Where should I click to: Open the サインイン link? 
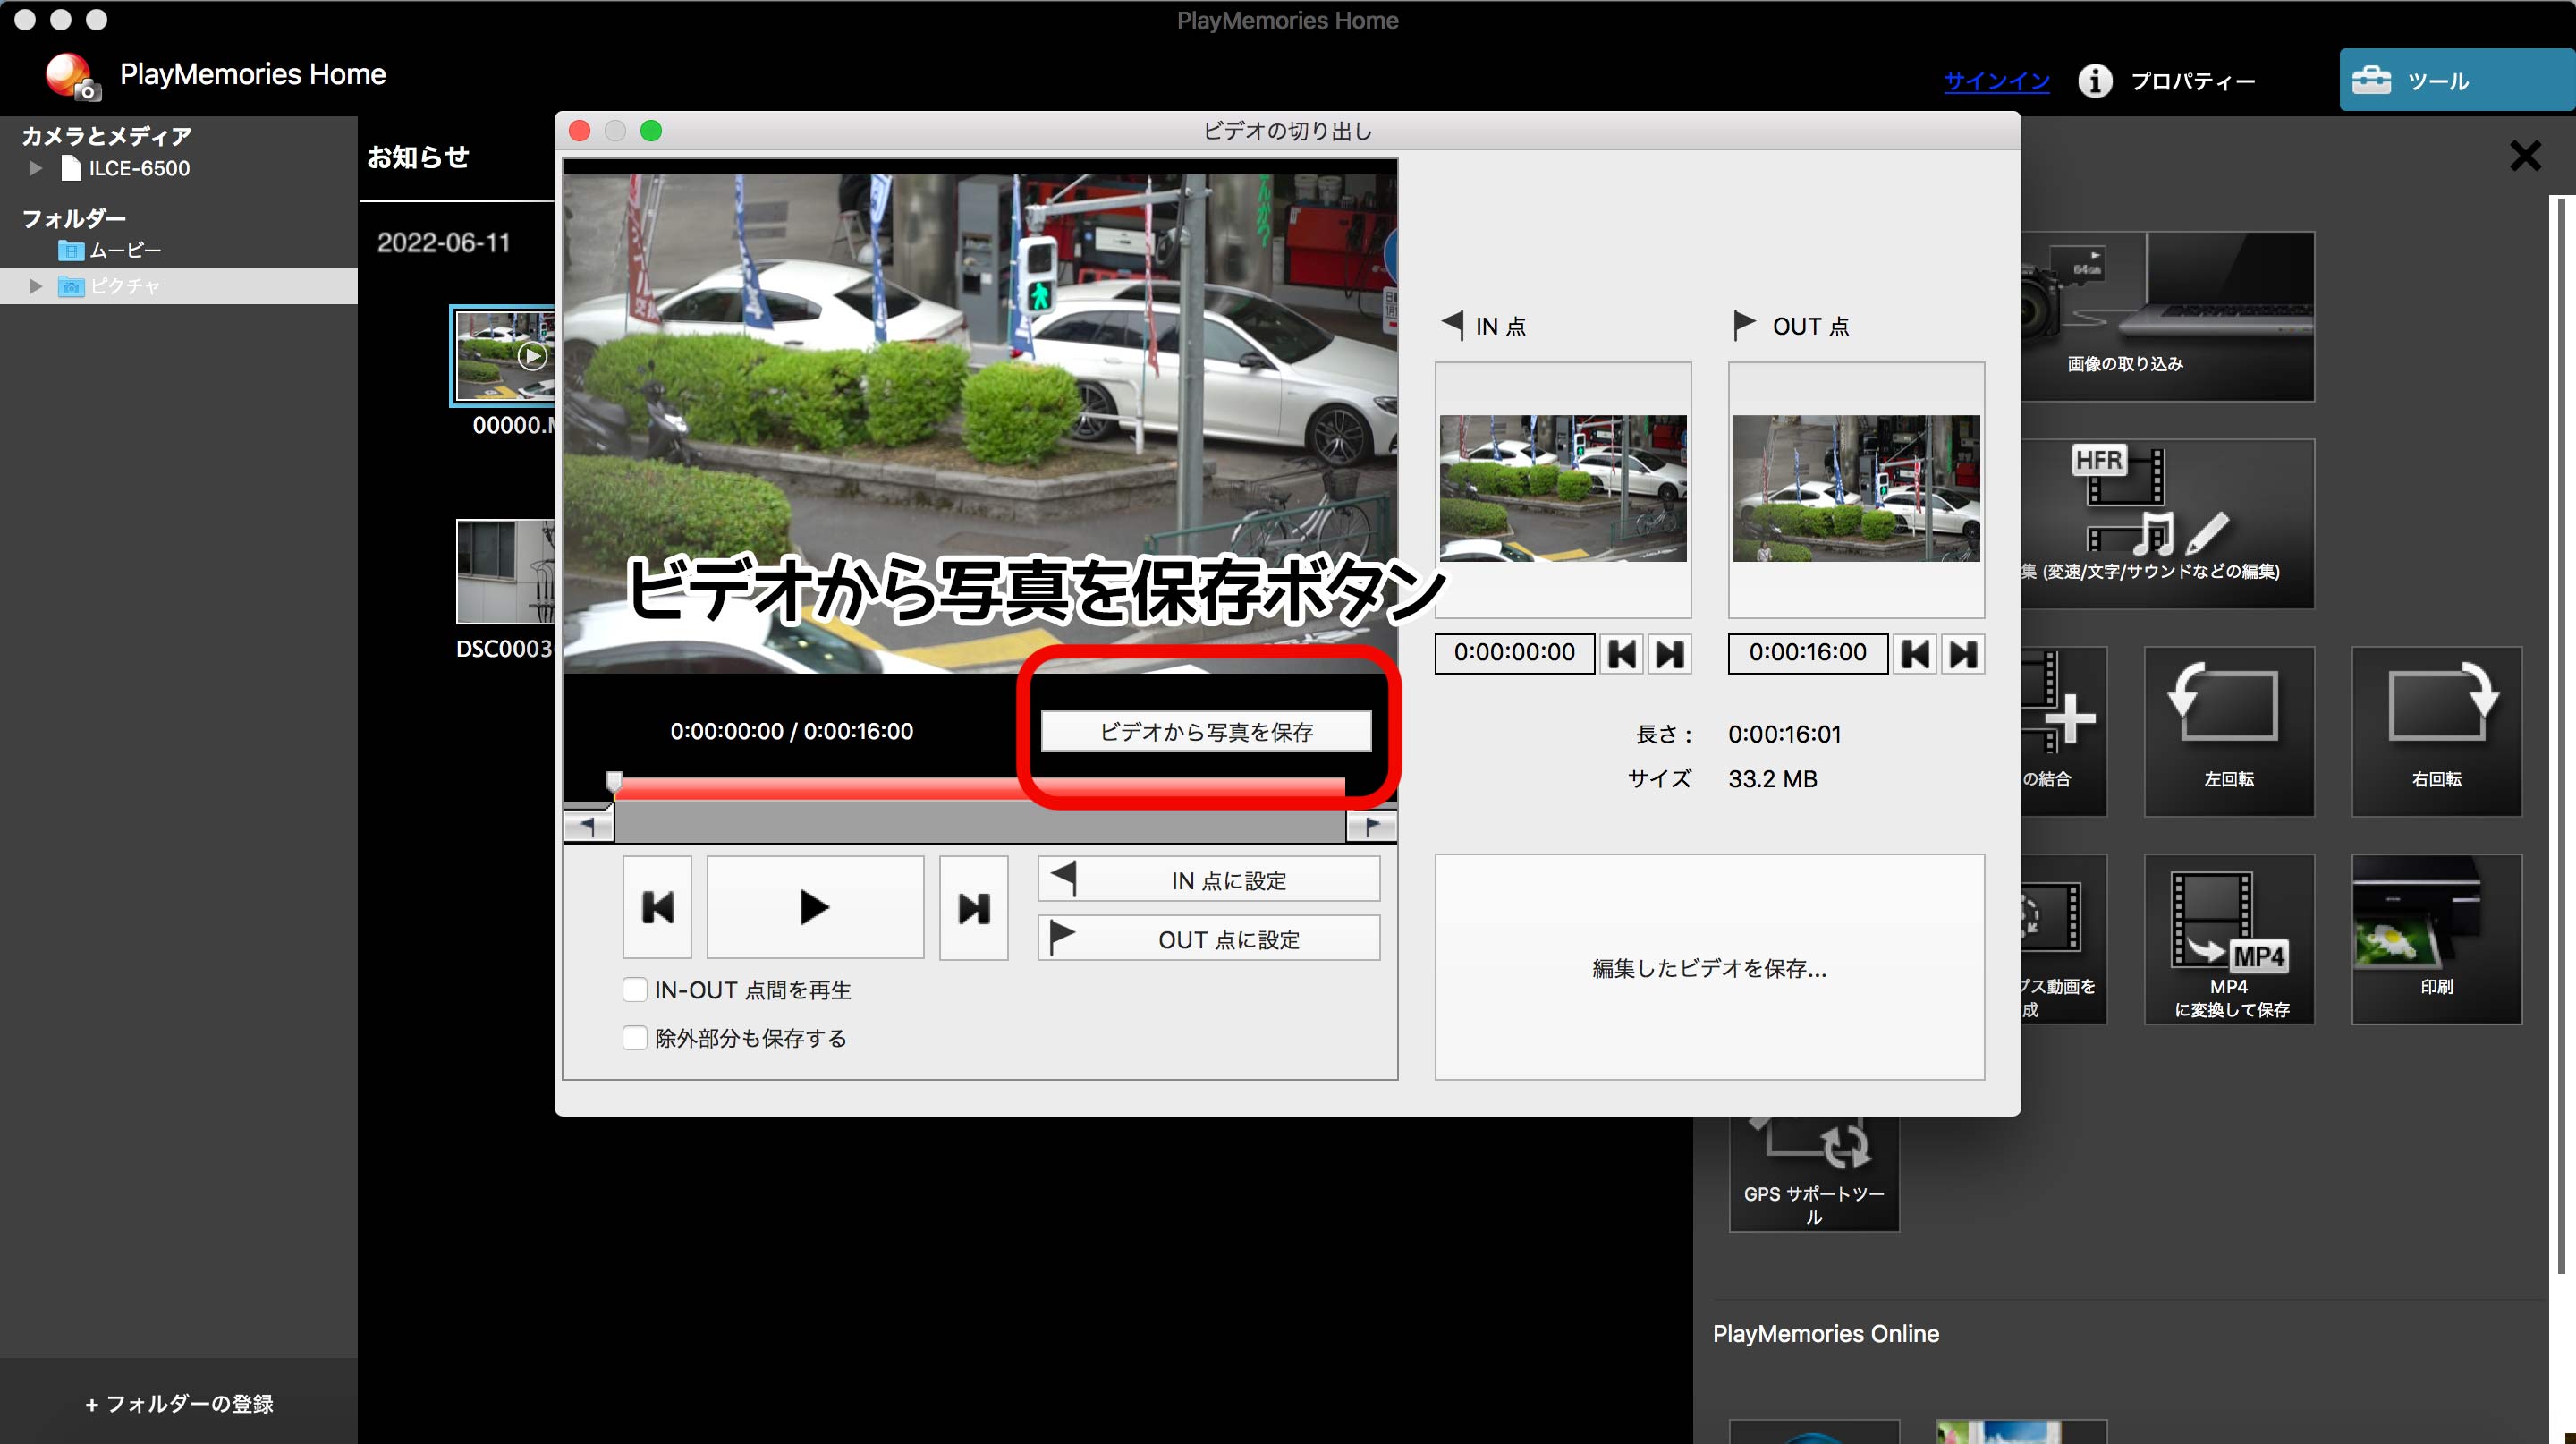(x=1996, y=81)
